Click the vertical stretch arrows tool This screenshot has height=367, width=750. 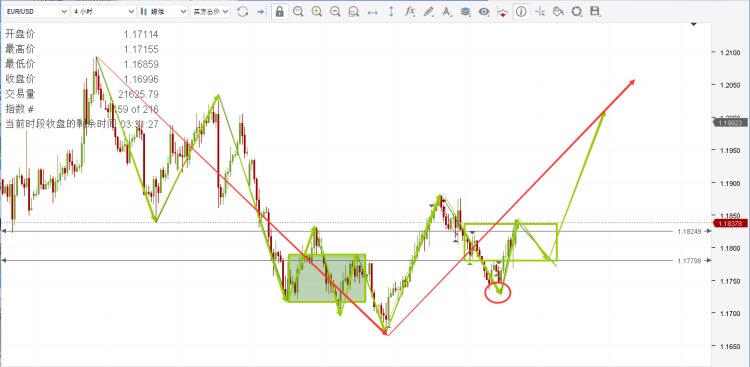391,12
